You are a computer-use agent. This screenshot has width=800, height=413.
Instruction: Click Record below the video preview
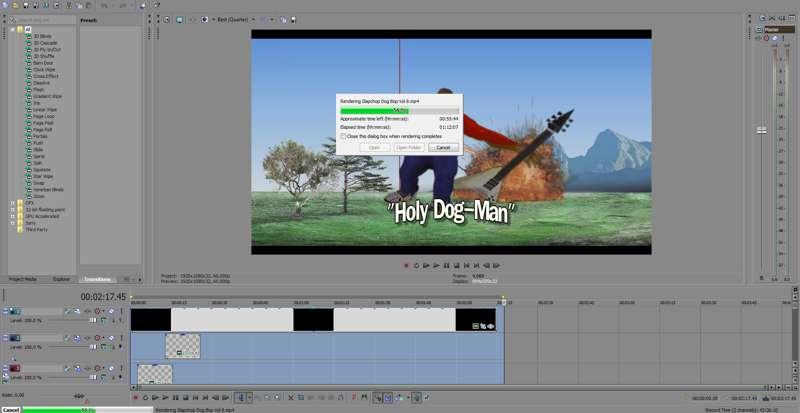[407, 265]
